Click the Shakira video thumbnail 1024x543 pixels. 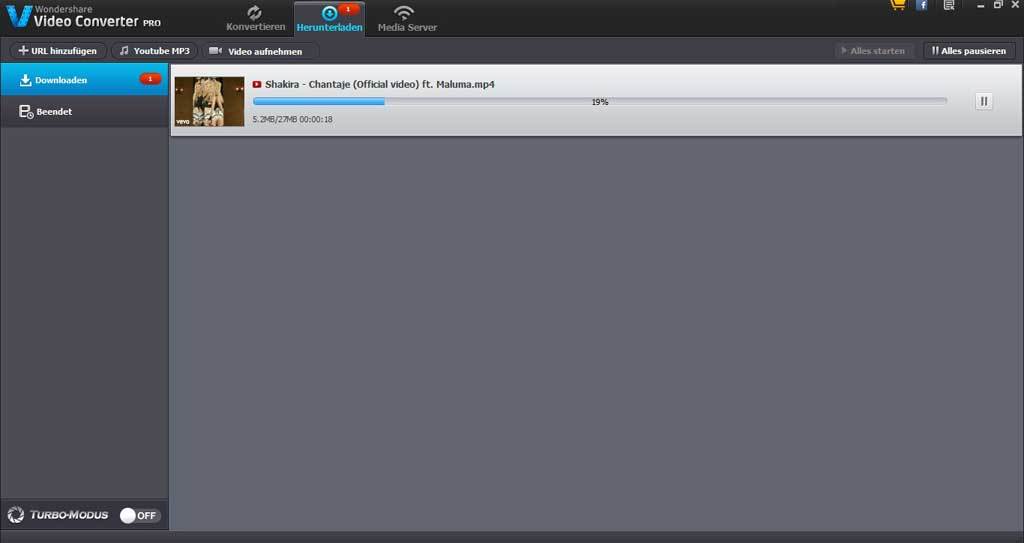click(210, 101)
